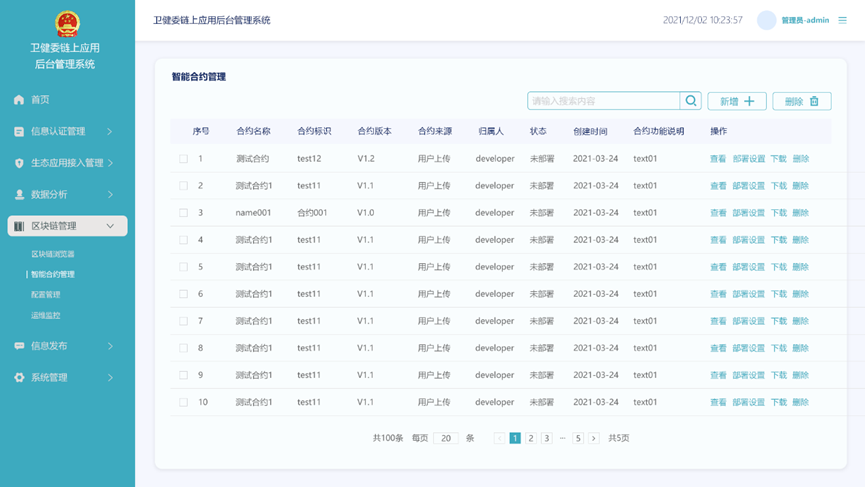The width and height of the screenshot is (865, 487).
Task: Click the 状态 column header
Action: (538, 131)
